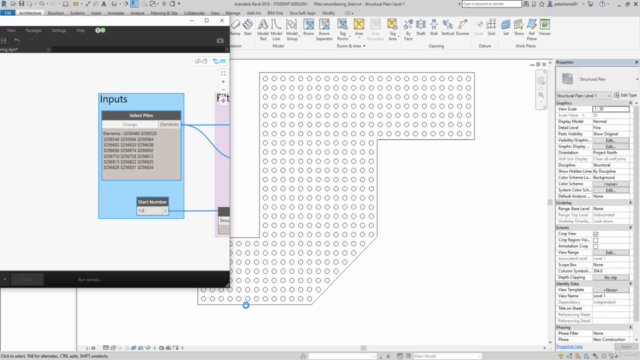Click the View Scale value field
This screenshot has height=360, width=640.
(x=611, y=109)
